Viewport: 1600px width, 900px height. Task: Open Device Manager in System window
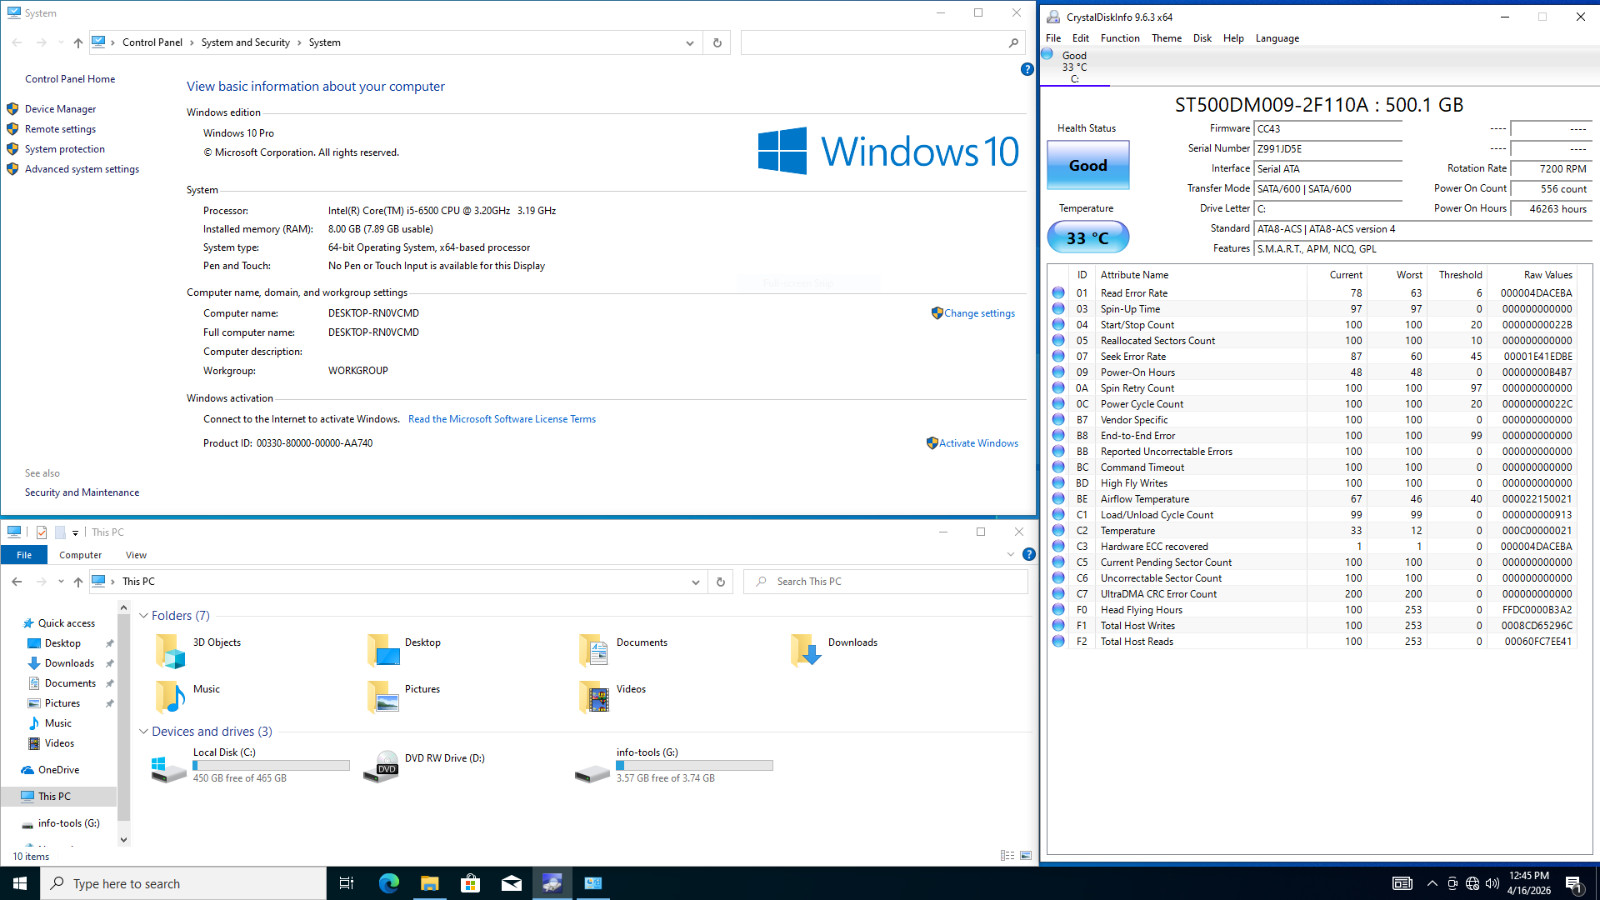pos(60,109)
